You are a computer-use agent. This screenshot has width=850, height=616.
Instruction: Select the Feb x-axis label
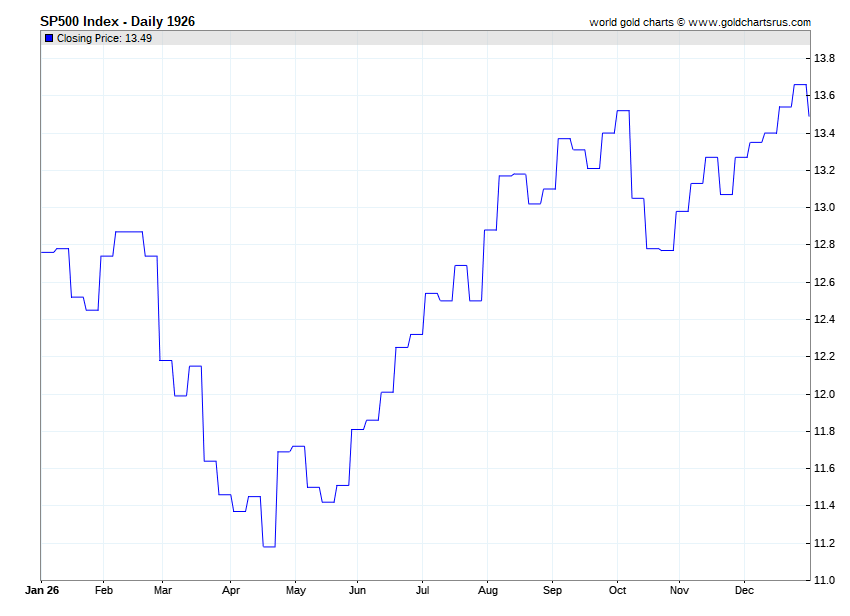104,591
